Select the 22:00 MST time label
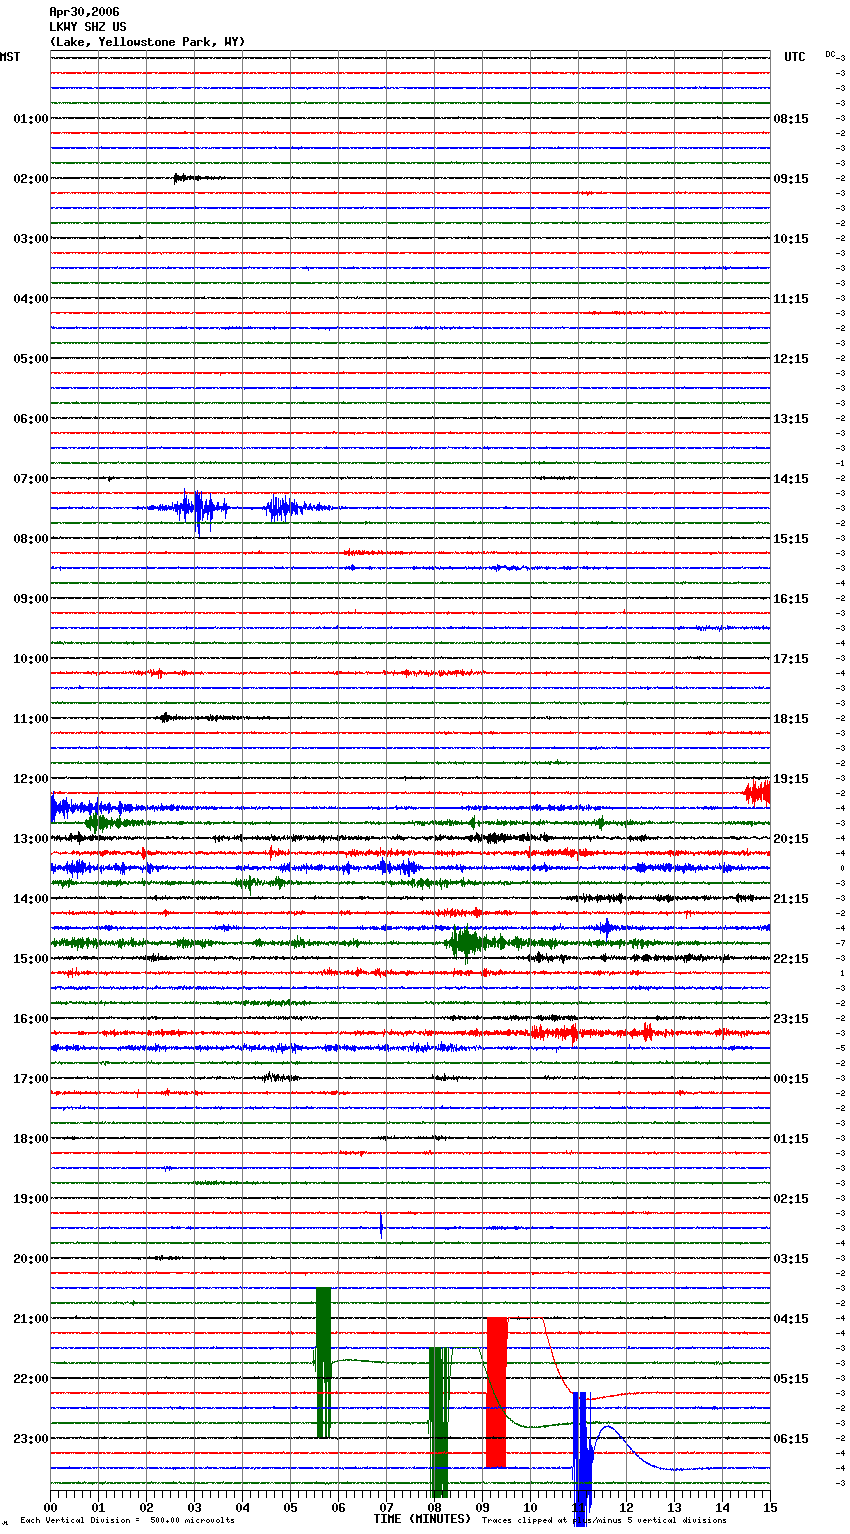 [x=31, y=1379]
